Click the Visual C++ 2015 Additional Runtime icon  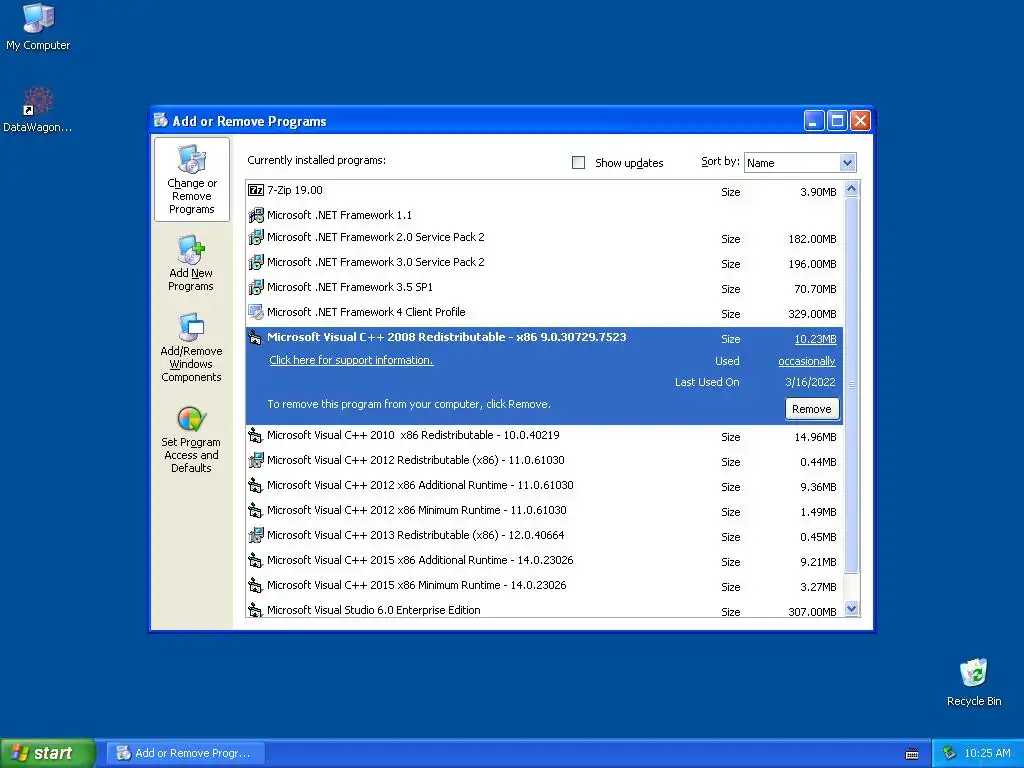pyautogui.click(x=255, y=560)
